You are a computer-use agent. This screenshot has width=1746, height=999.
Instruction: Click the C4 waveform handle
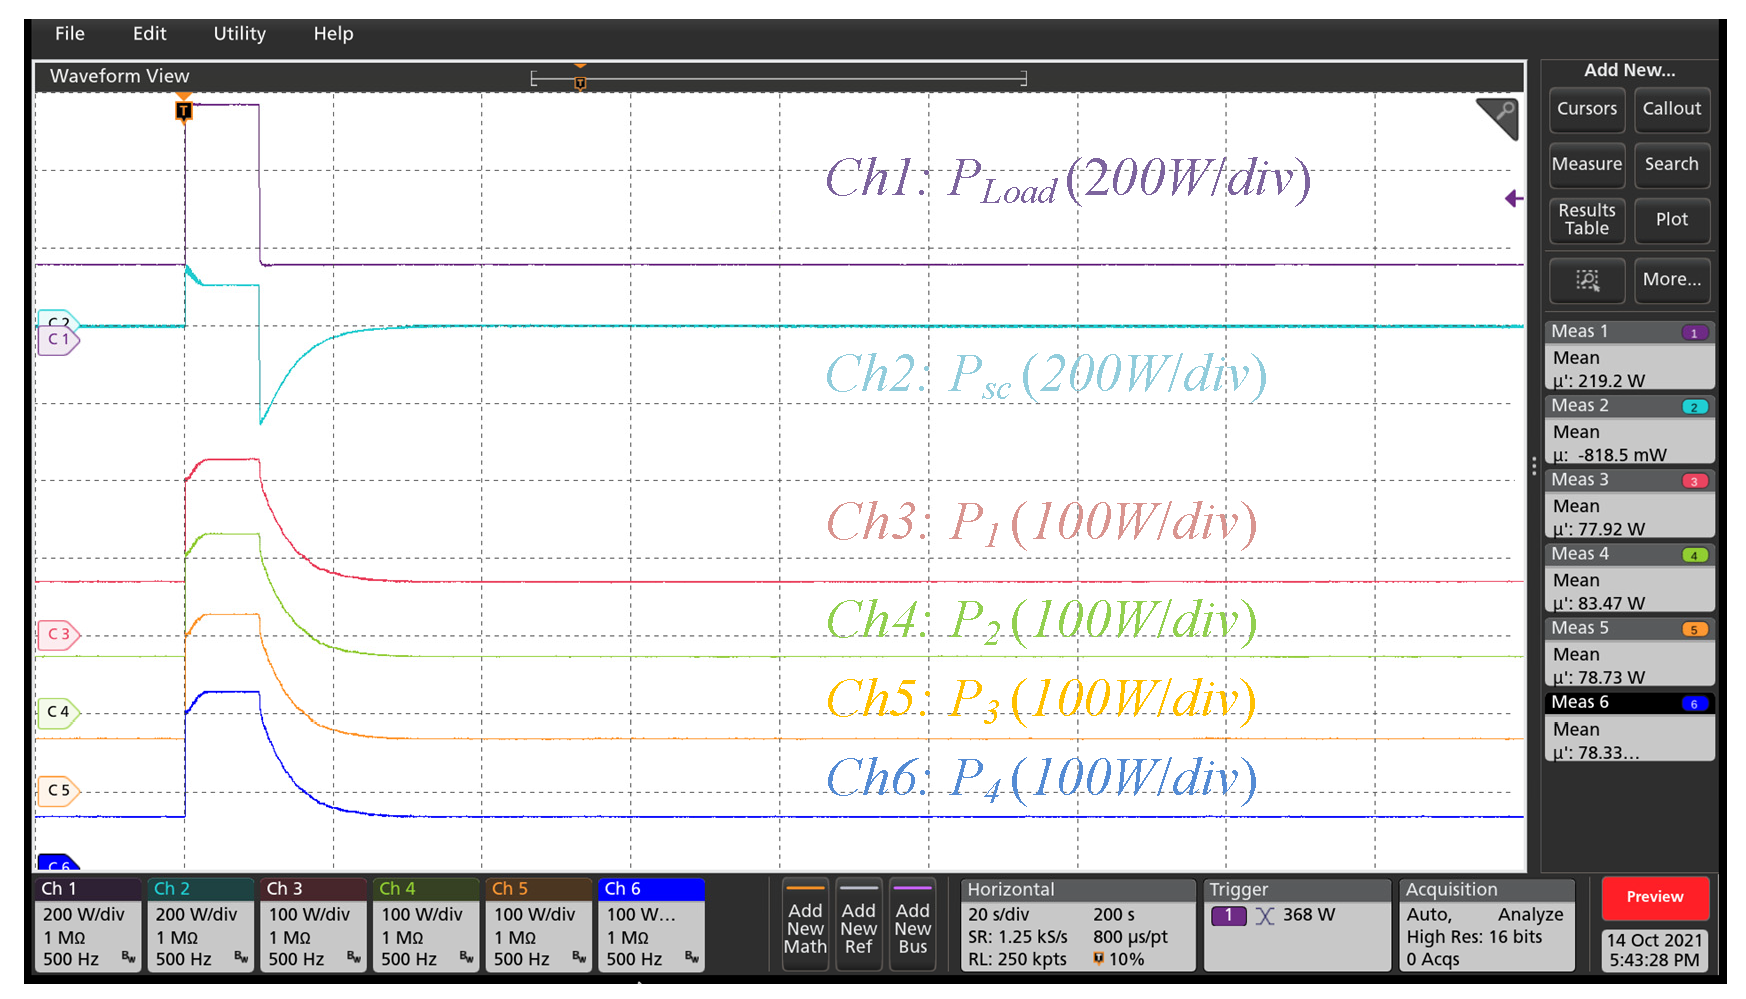[x=58, y=712]
